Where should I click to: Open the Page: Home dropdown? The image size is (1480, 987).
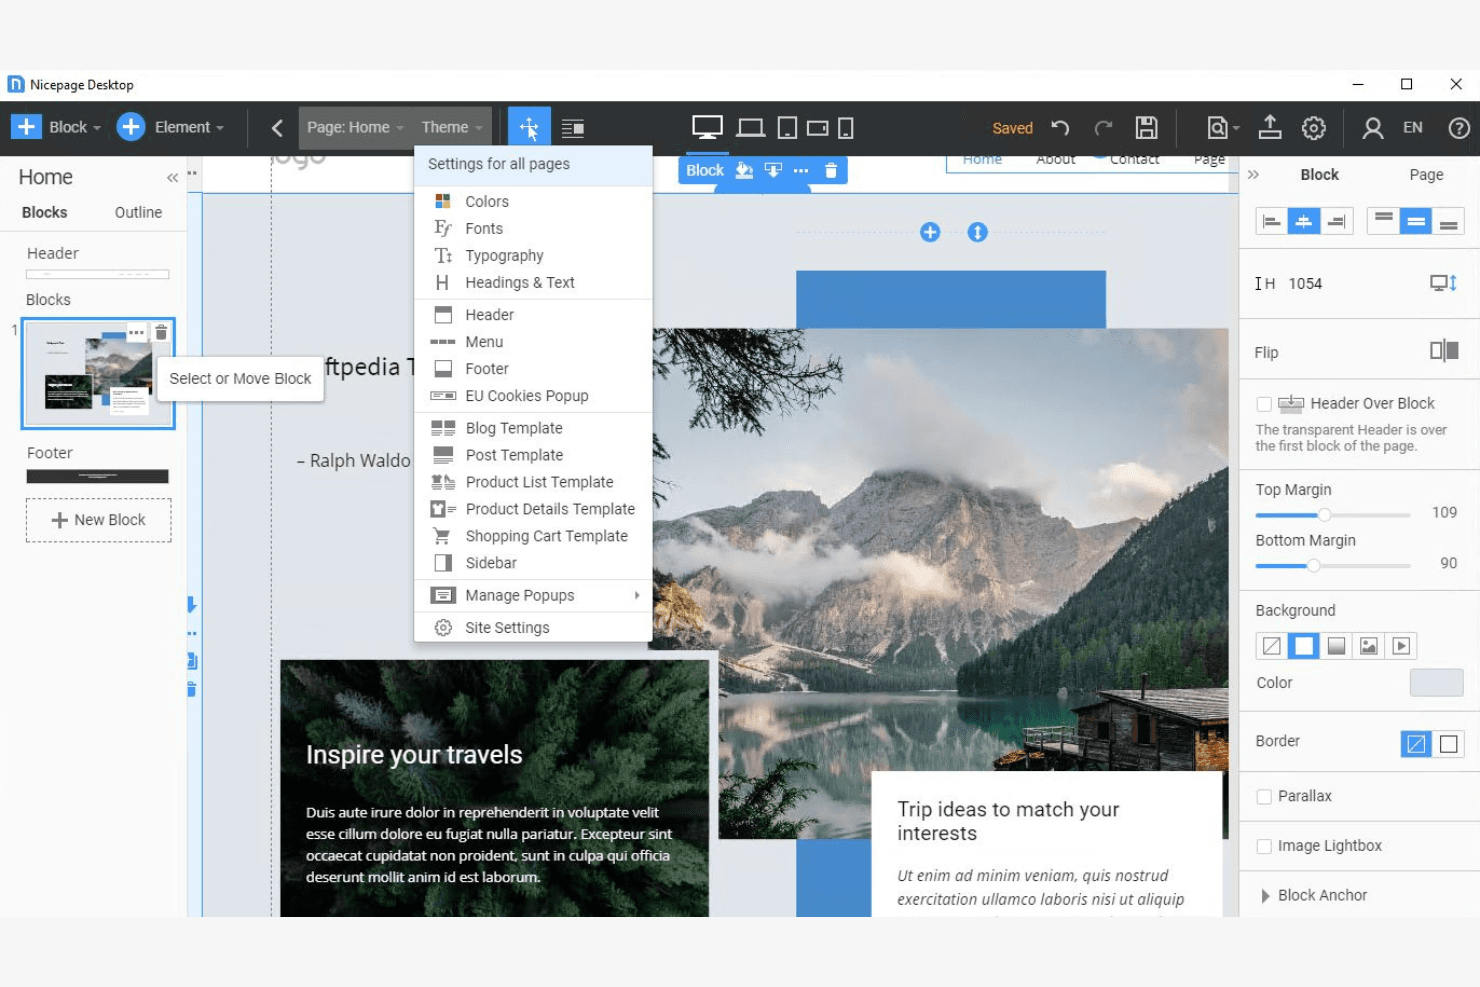click(354, 127)
